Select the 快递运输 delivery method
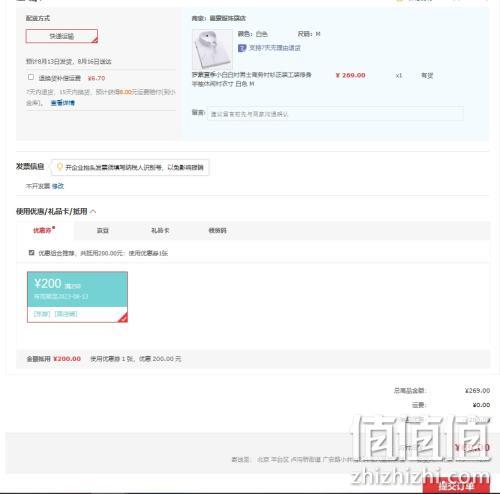 coord(62,36)
